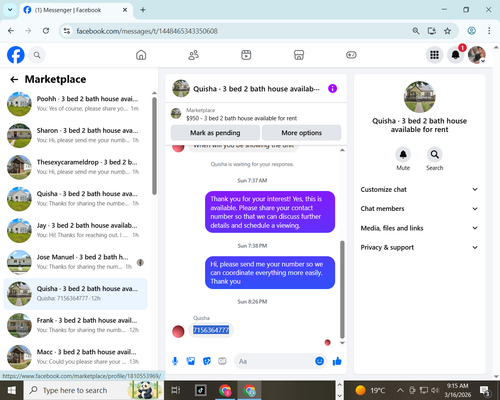
Task: Open a new Chrome tab
Action: pos(143,10)
